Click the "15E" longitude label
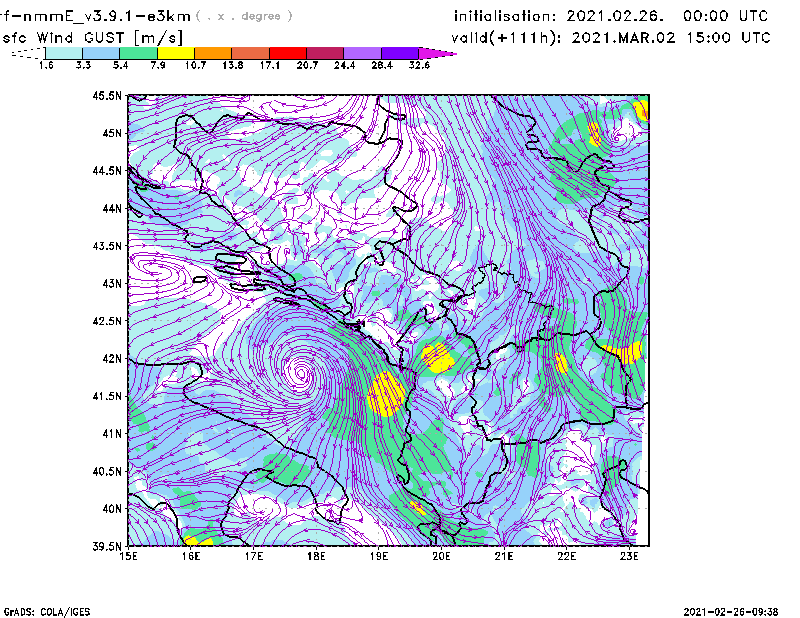 [x=128, y=556]
